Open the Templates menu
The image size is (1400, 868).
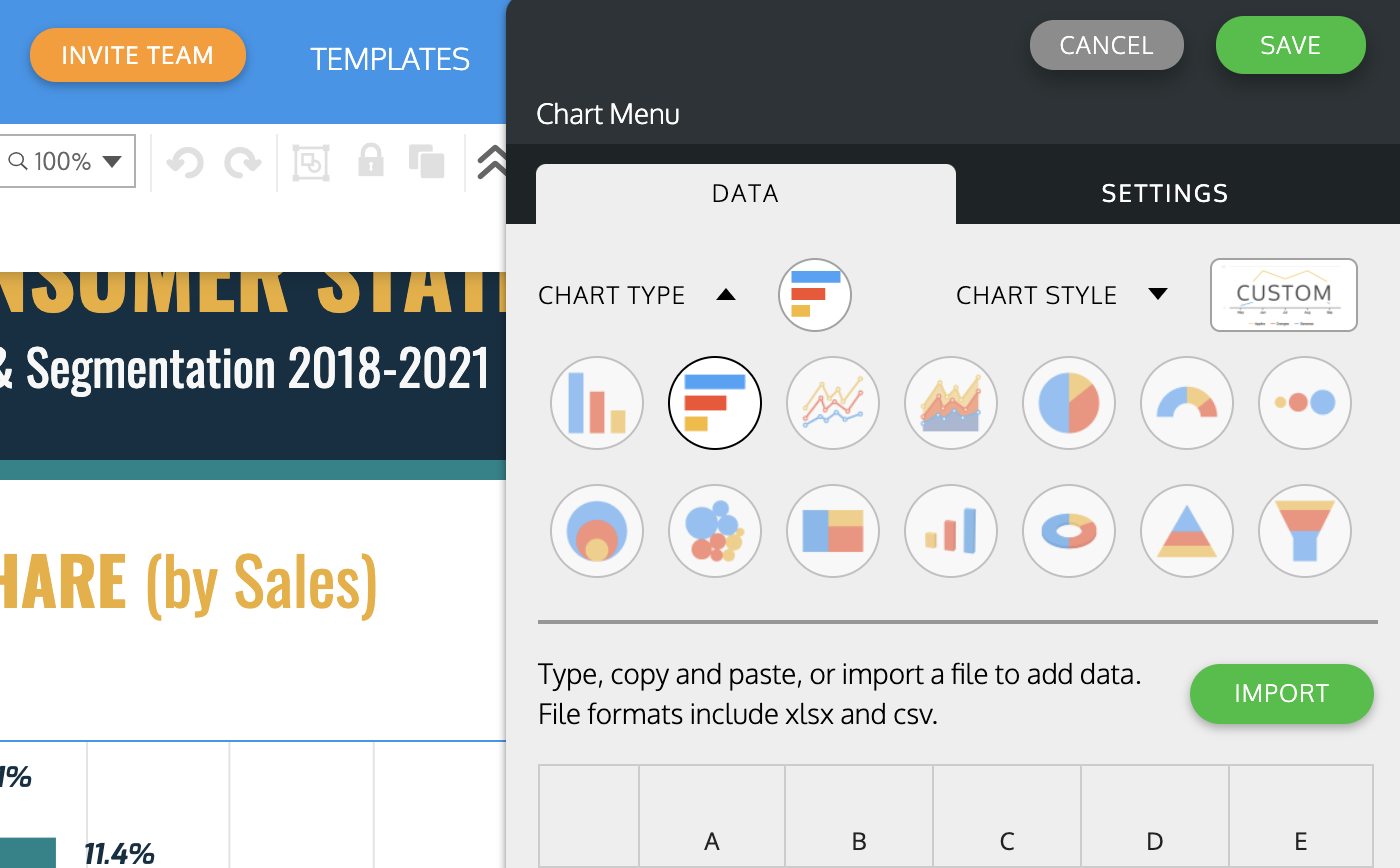click(x=390, y=59)
